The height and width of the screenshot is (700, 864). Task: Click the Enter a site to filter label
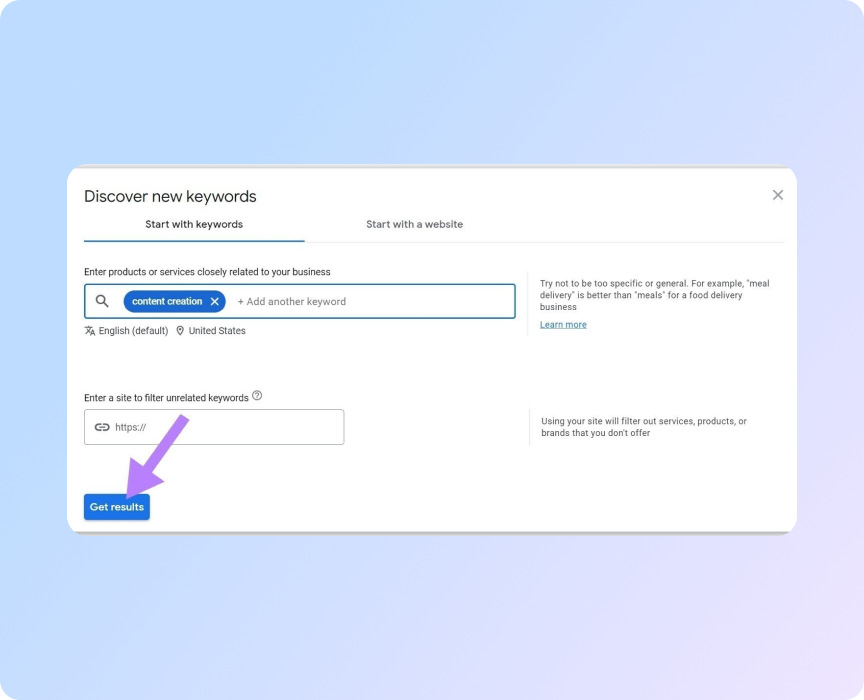coord(166,398)
